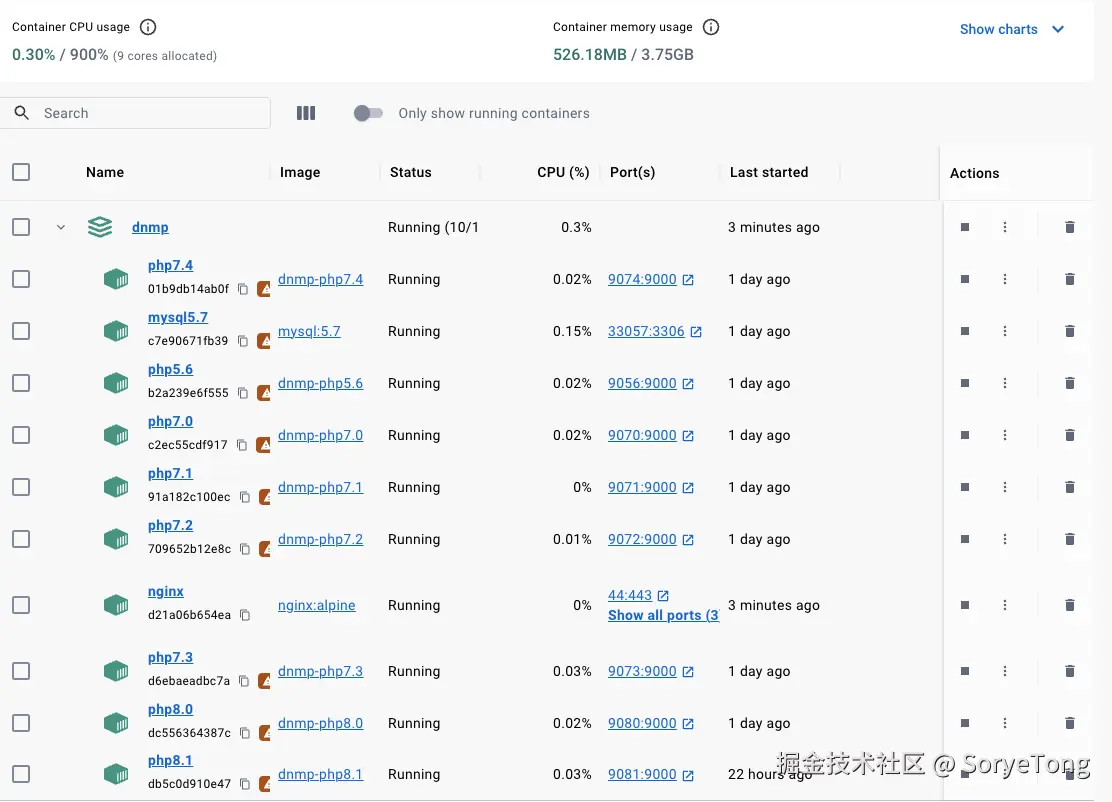Select the php8.0 row checkbox
Screen dimensions: 1112x802
coord(21,723)
